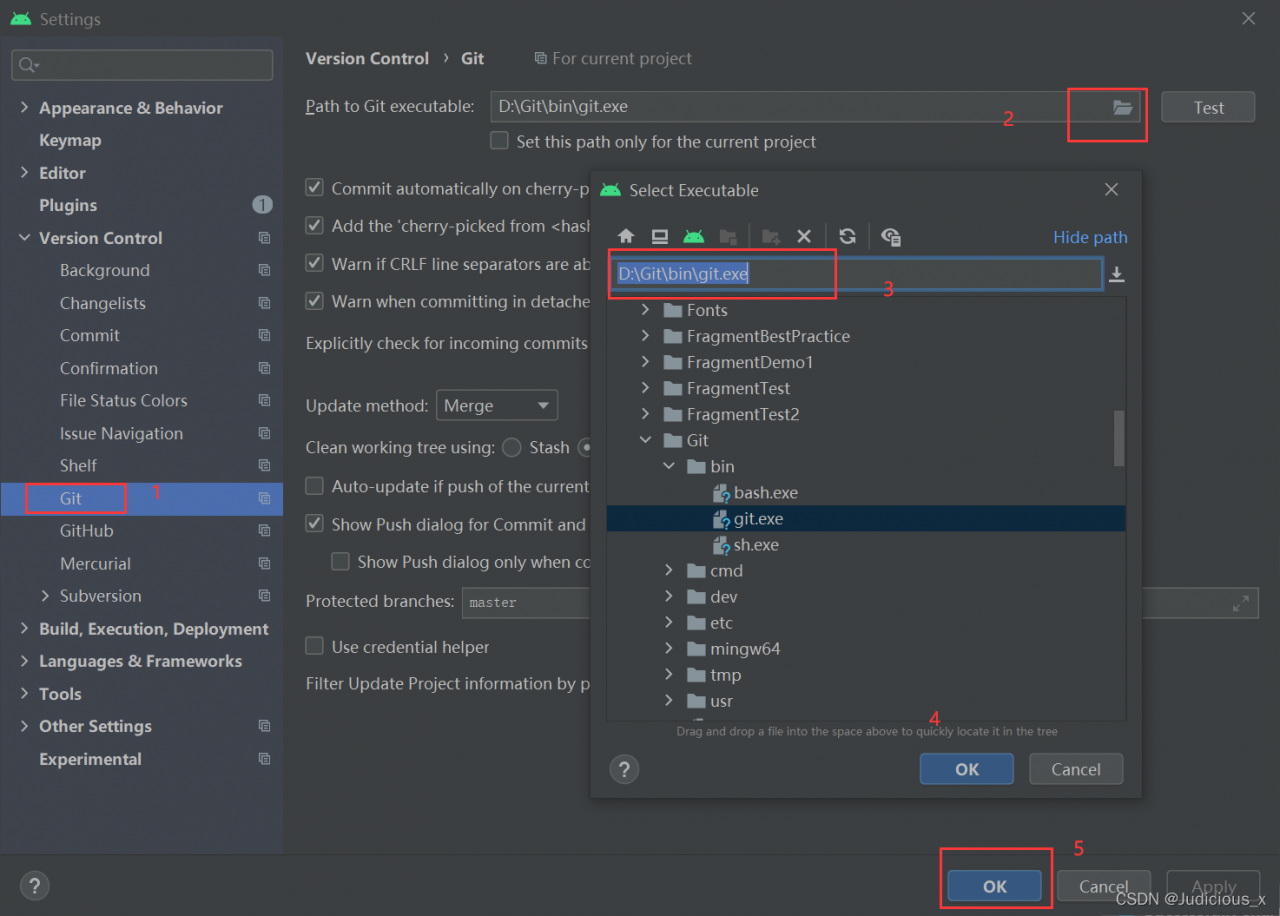This screenshot has width=1280, height=916.
Task: Click the search magnifier icon in settings search box
Action: 28,65
